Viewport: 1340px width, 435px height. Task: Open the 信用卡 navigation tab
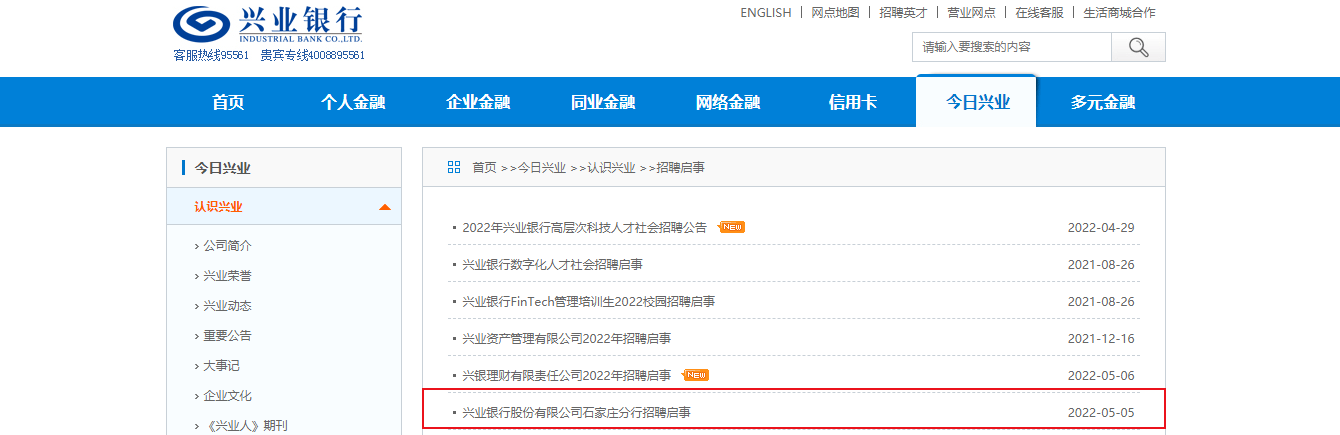[853, 102]
